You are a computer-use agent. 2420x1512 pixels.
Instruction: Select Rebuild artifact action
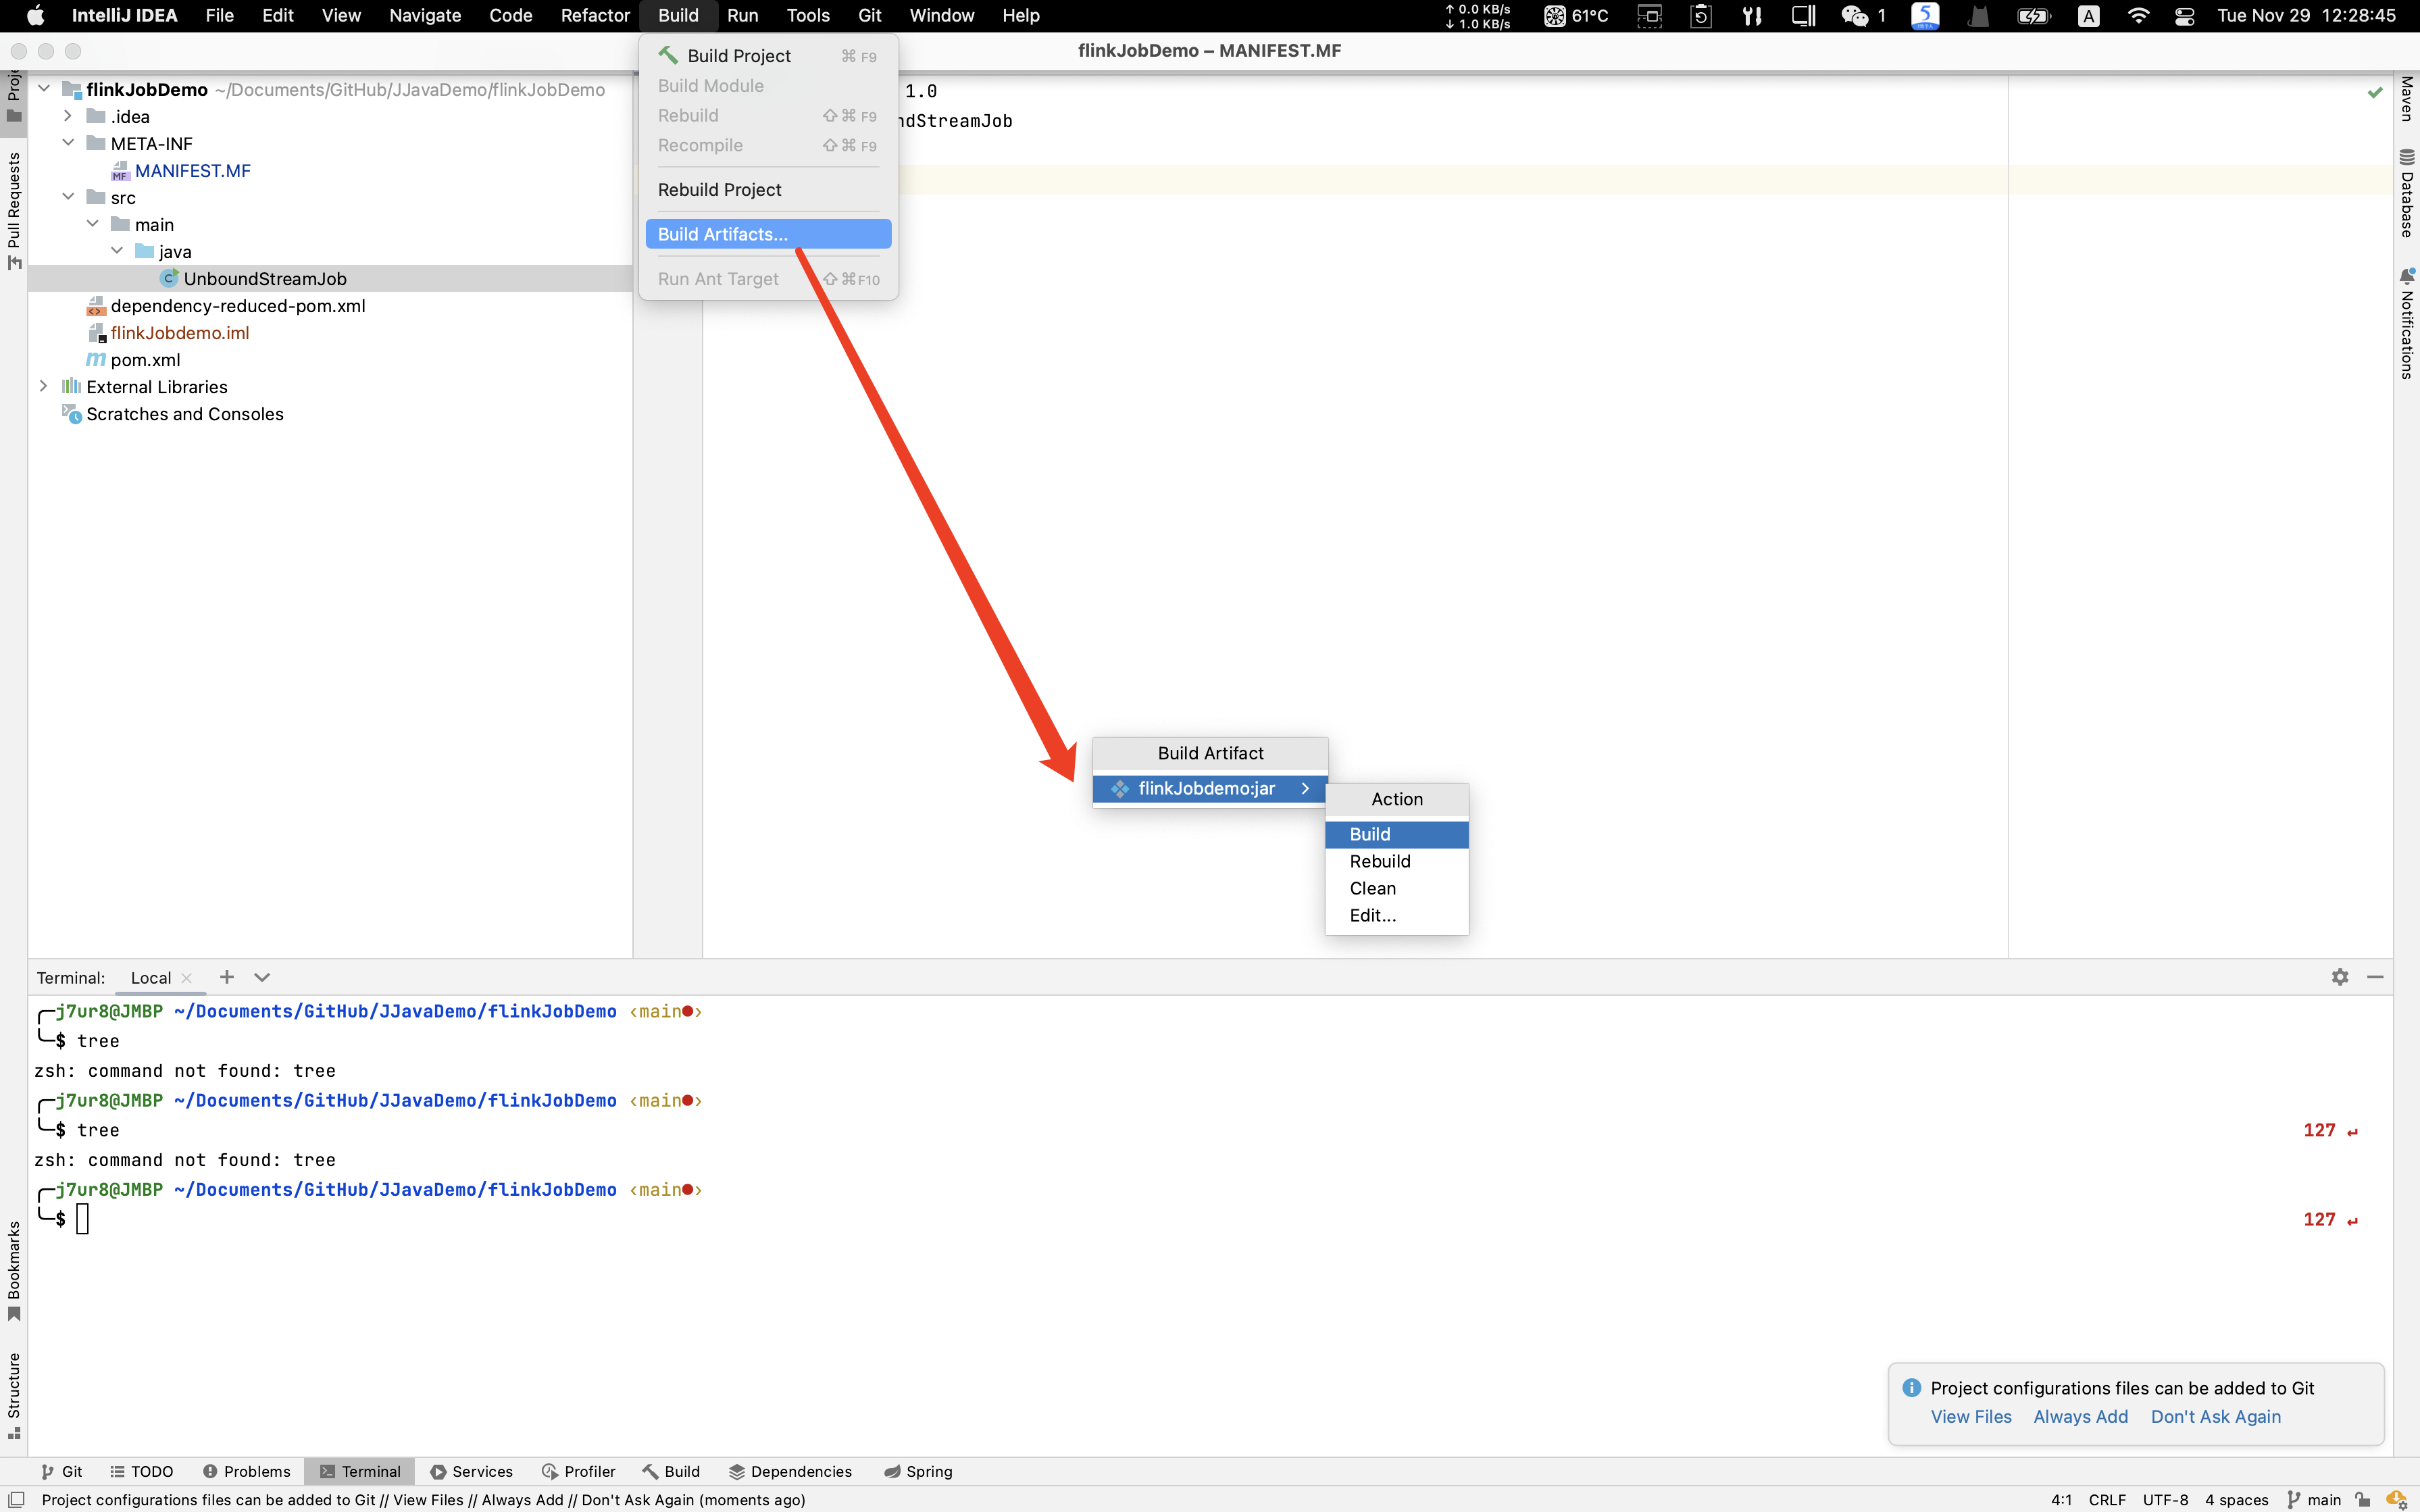pos(1381,861)
